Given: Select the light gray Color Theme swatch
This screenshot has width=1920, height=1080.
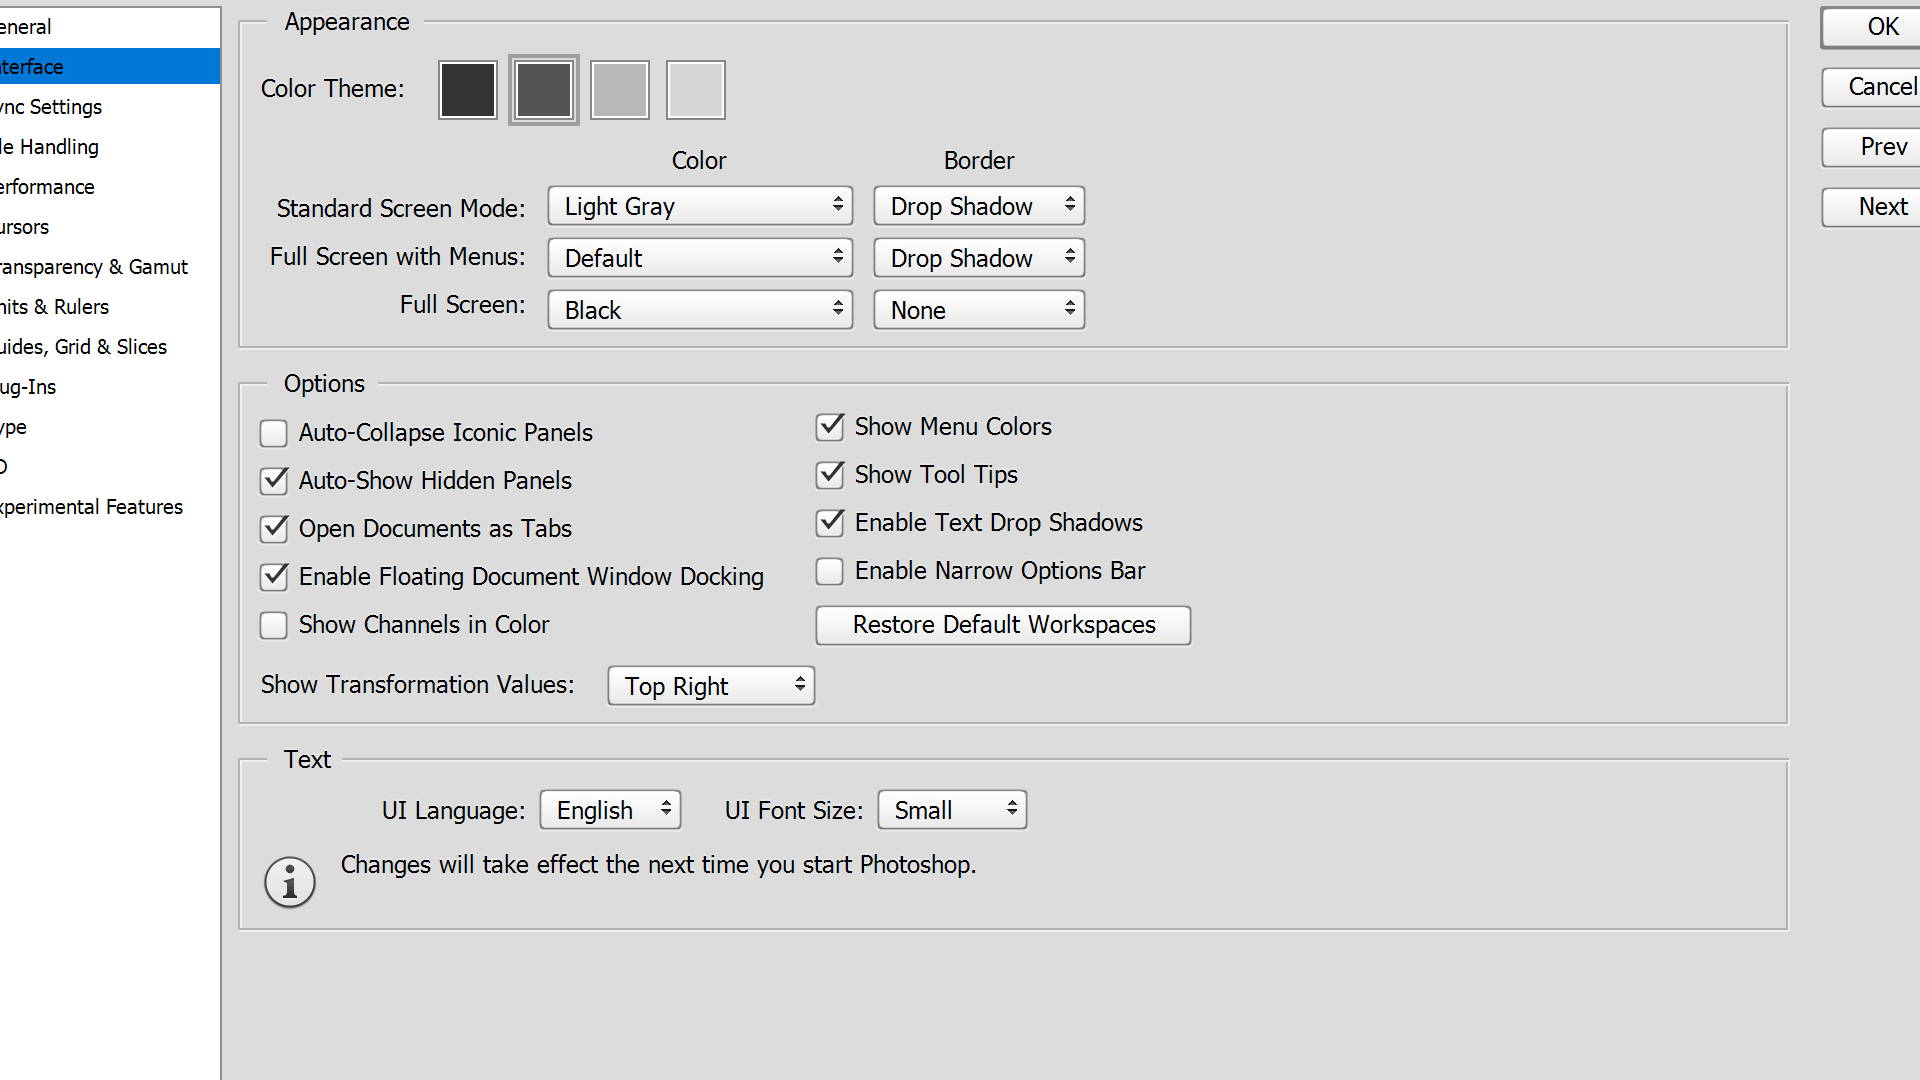Looking at the screenshot, I should [x=619, y=89].
